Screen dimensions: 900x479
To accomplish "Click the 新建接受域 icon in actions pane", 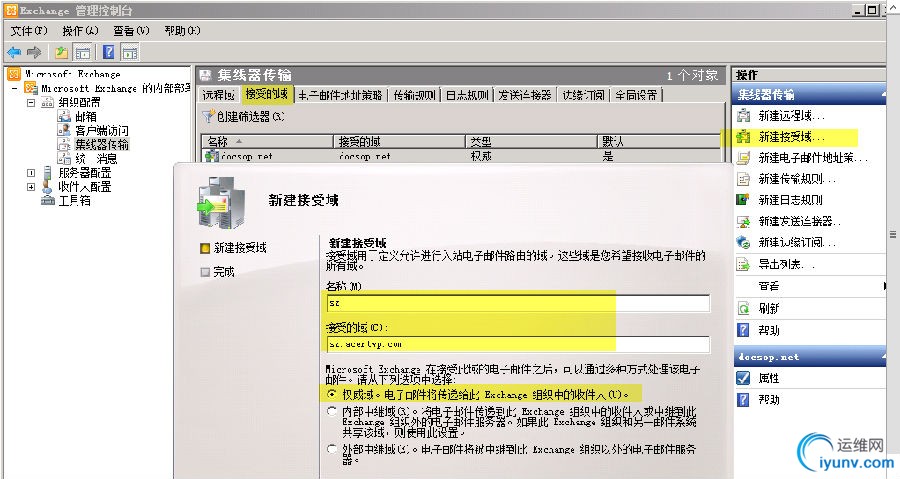I will [x=744, y=137].
